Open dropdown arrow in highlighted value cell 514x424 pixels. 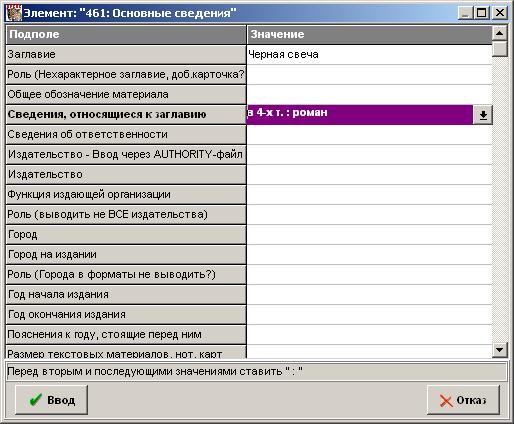(x=483, y=115)
